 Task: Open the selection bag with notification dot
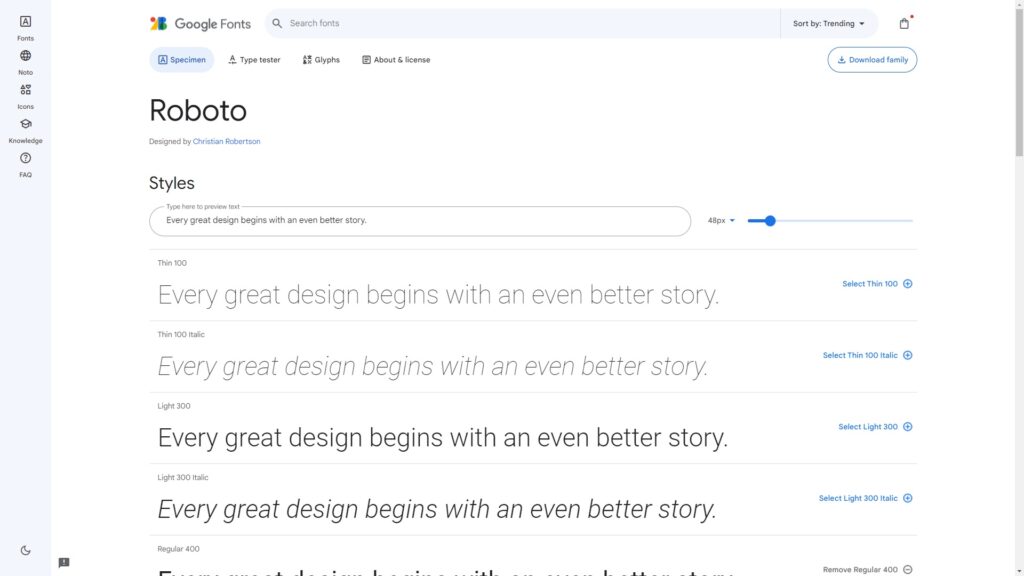tap(904, 22)
